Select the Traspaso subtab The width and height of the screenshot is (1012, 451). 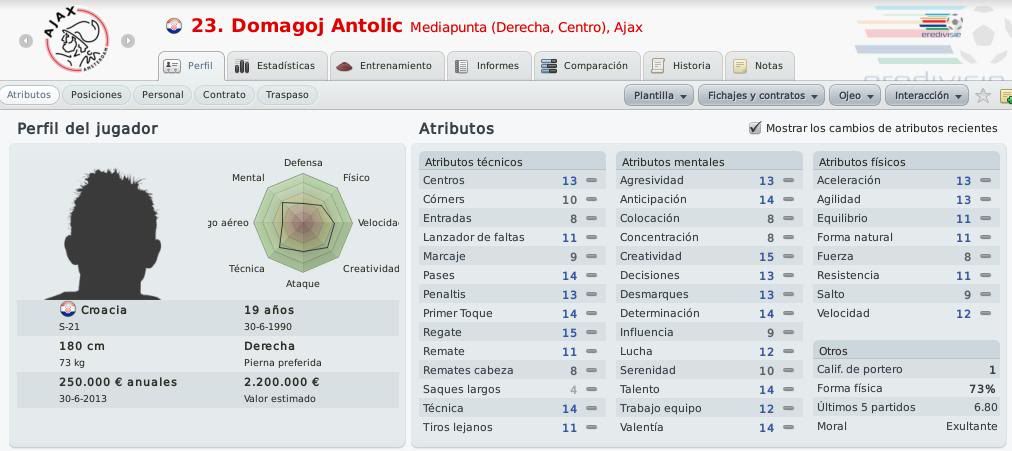pyautogui.click(x=287, y=95)
